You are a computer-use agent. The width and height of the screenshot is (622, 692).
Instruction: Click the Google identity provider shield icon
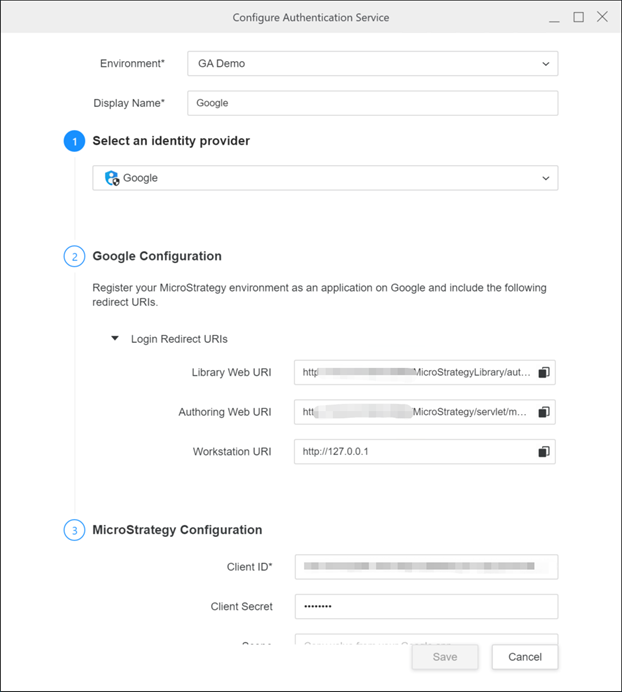coord(112,178)
